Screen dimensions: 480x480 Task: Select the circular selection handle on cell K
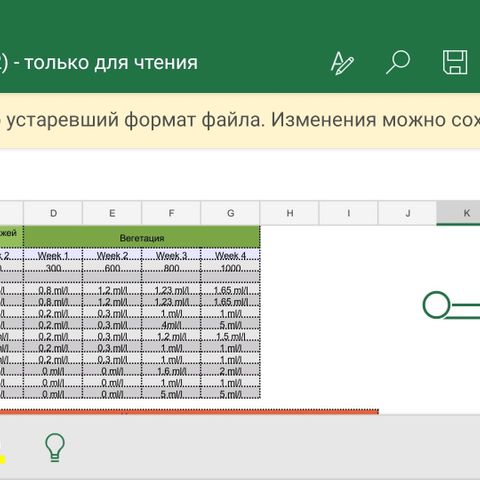(436, 305)
